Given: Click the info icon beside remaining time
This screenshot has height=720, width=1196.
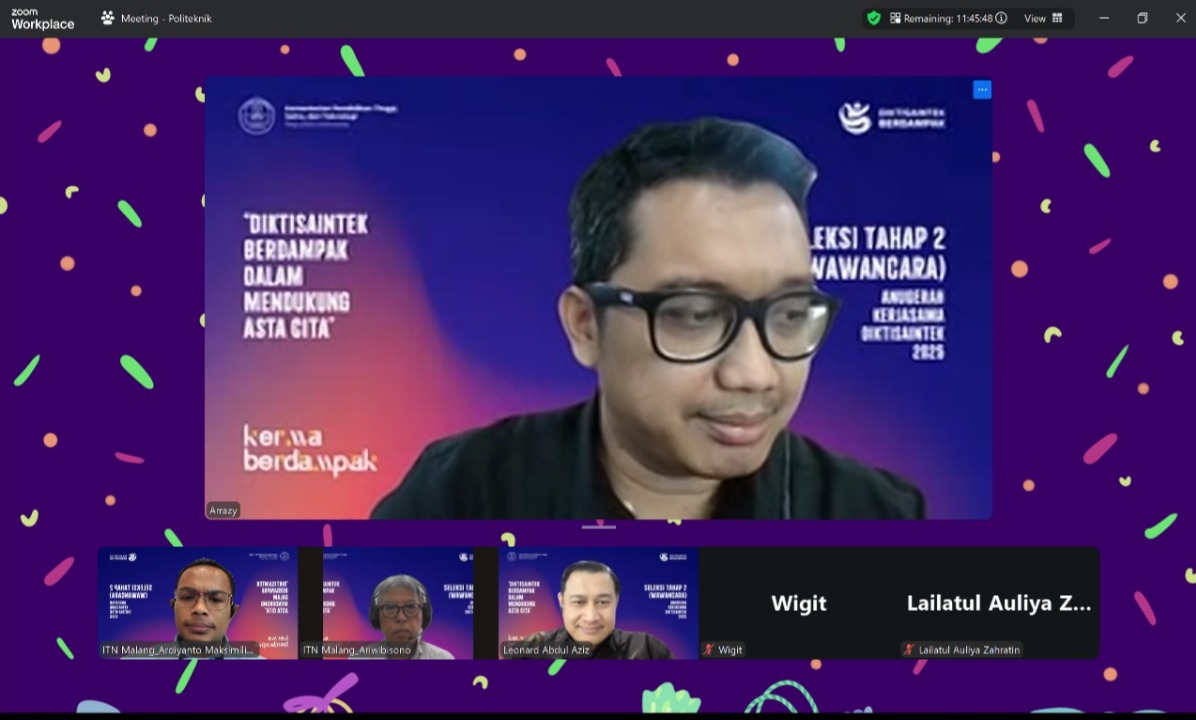Looking at the screenshot, I should click(1001, 18).
